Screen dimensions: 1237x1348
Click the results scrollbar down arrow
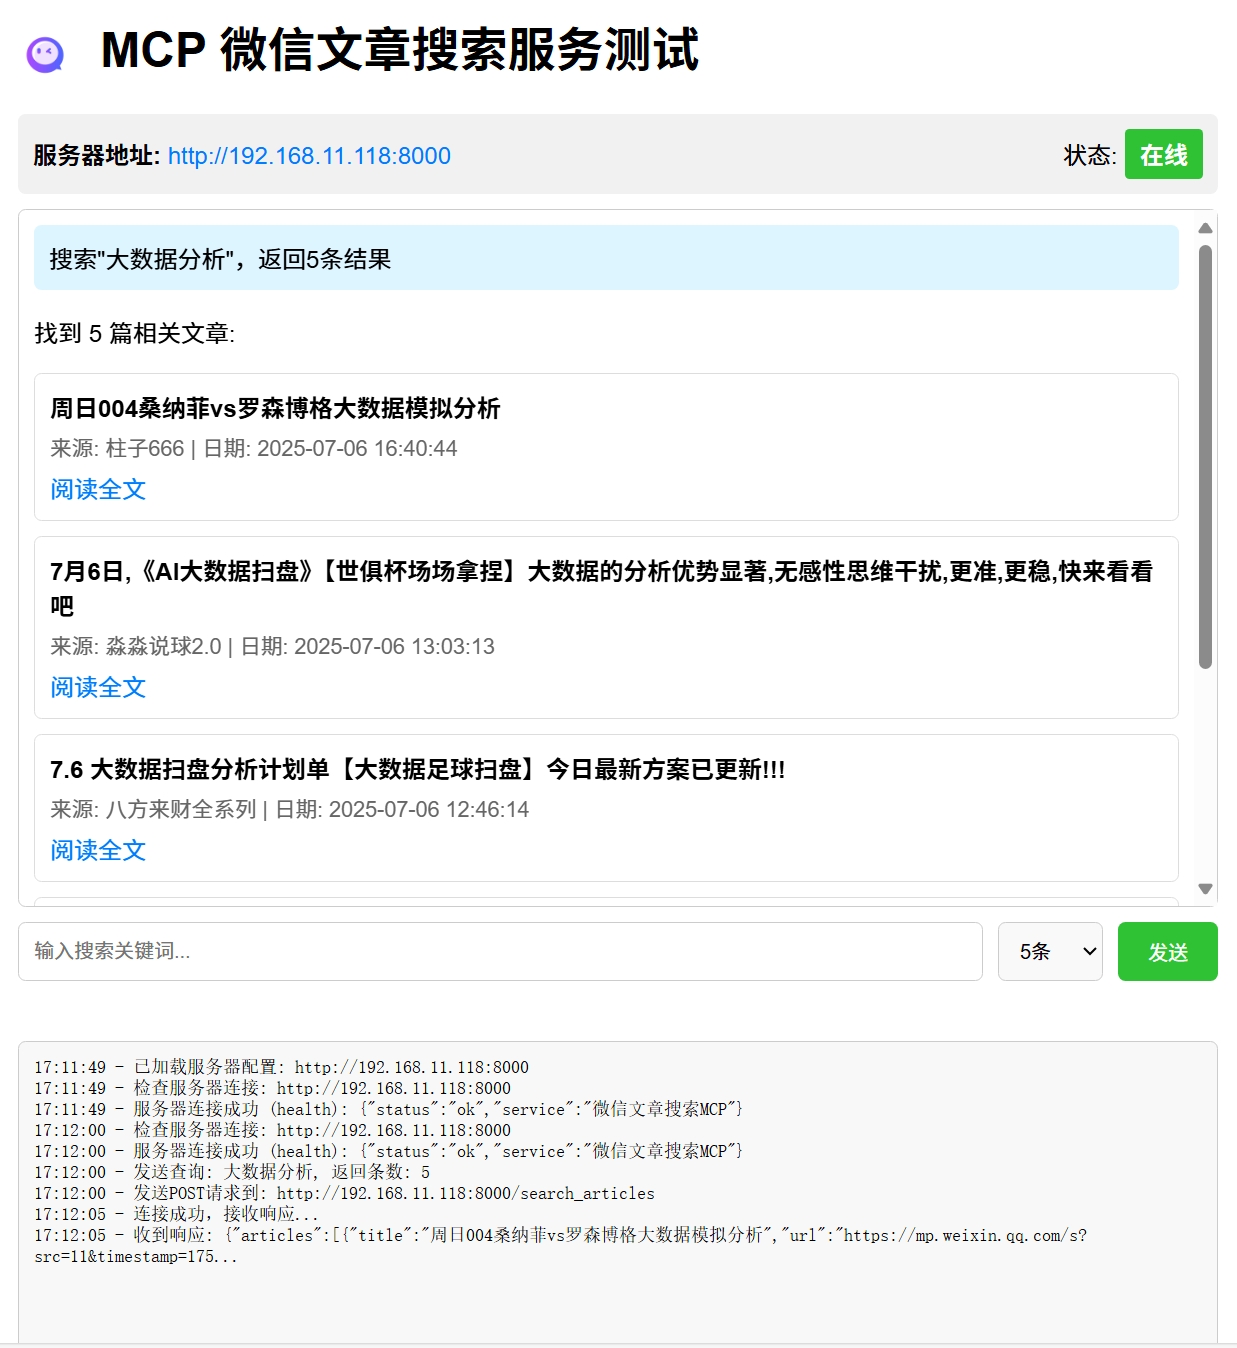click(x=1205, y=889)
